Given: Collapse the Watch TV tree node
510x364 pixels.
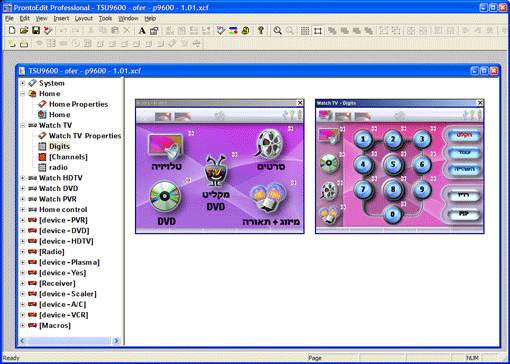Looking at the screenshot, I should pos(23,125).
